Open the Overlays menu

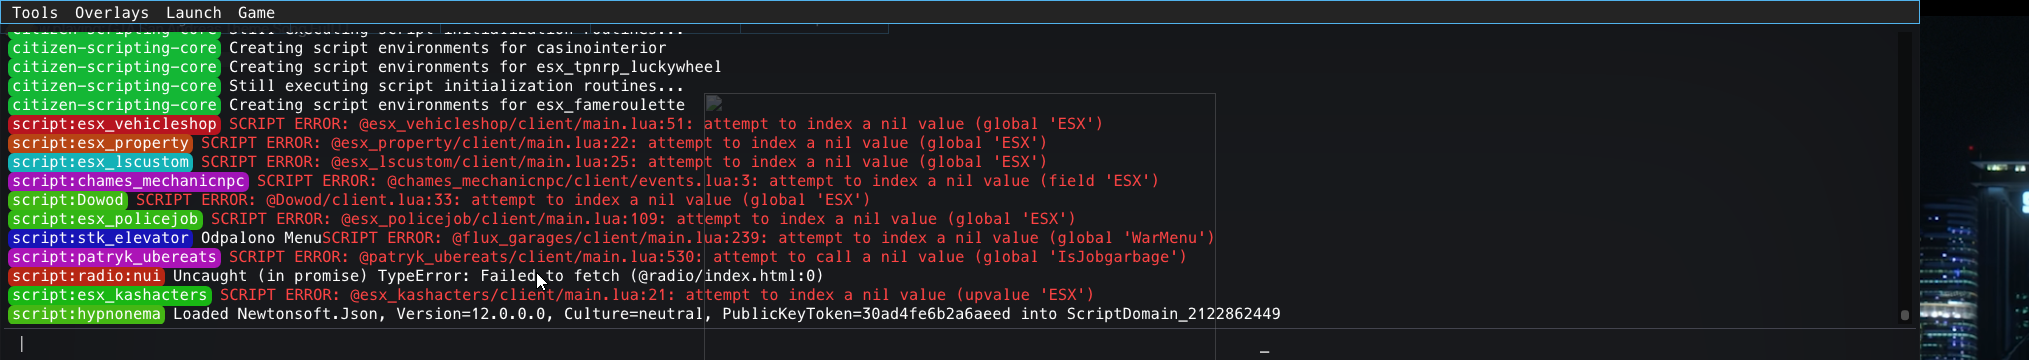(112, 13)
